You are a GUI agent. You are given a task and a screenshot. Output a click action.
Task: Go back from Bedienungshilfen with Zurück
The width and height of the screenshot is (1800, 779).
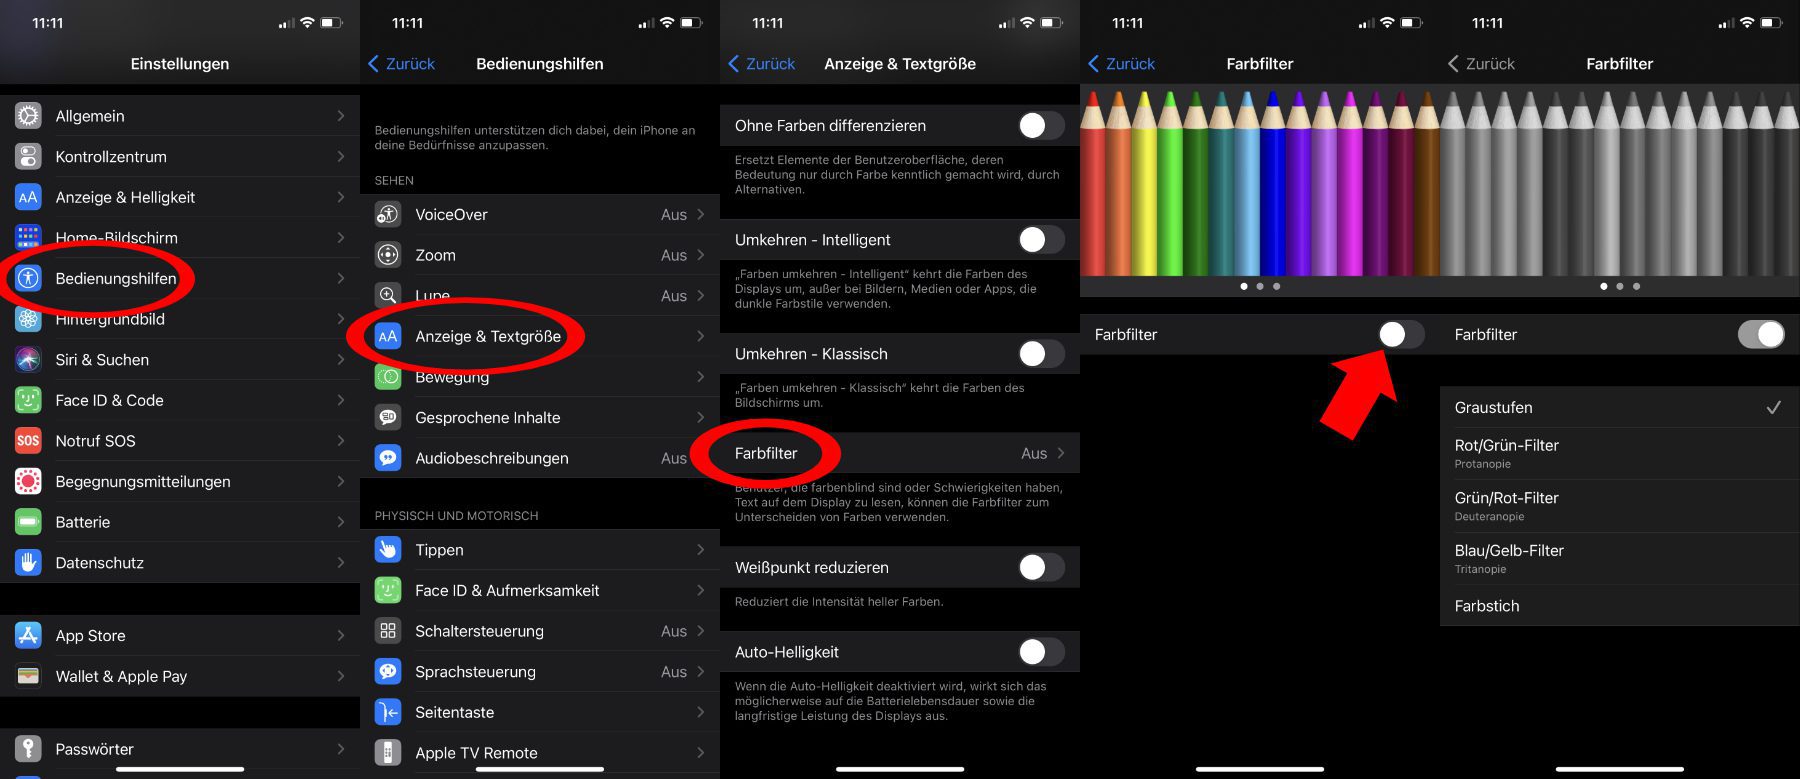[402, 64]
